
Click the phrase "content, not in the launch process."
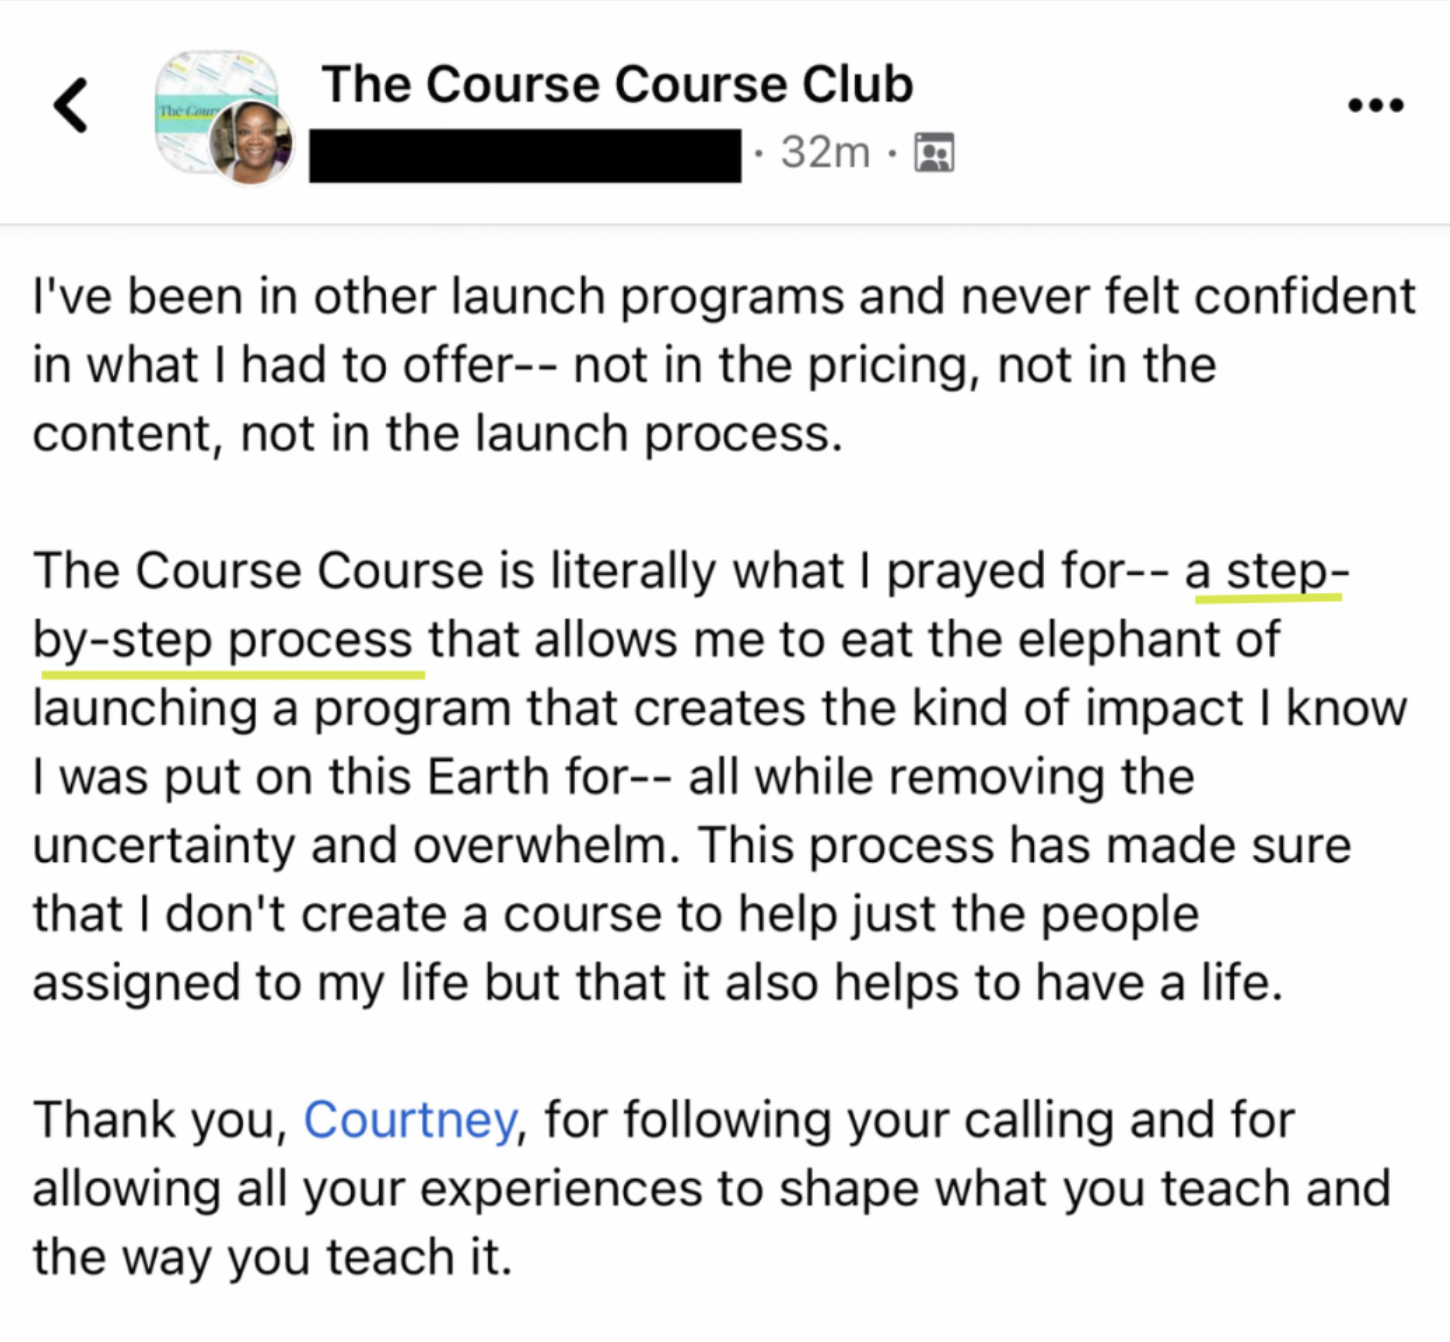(x=437, y=434)
